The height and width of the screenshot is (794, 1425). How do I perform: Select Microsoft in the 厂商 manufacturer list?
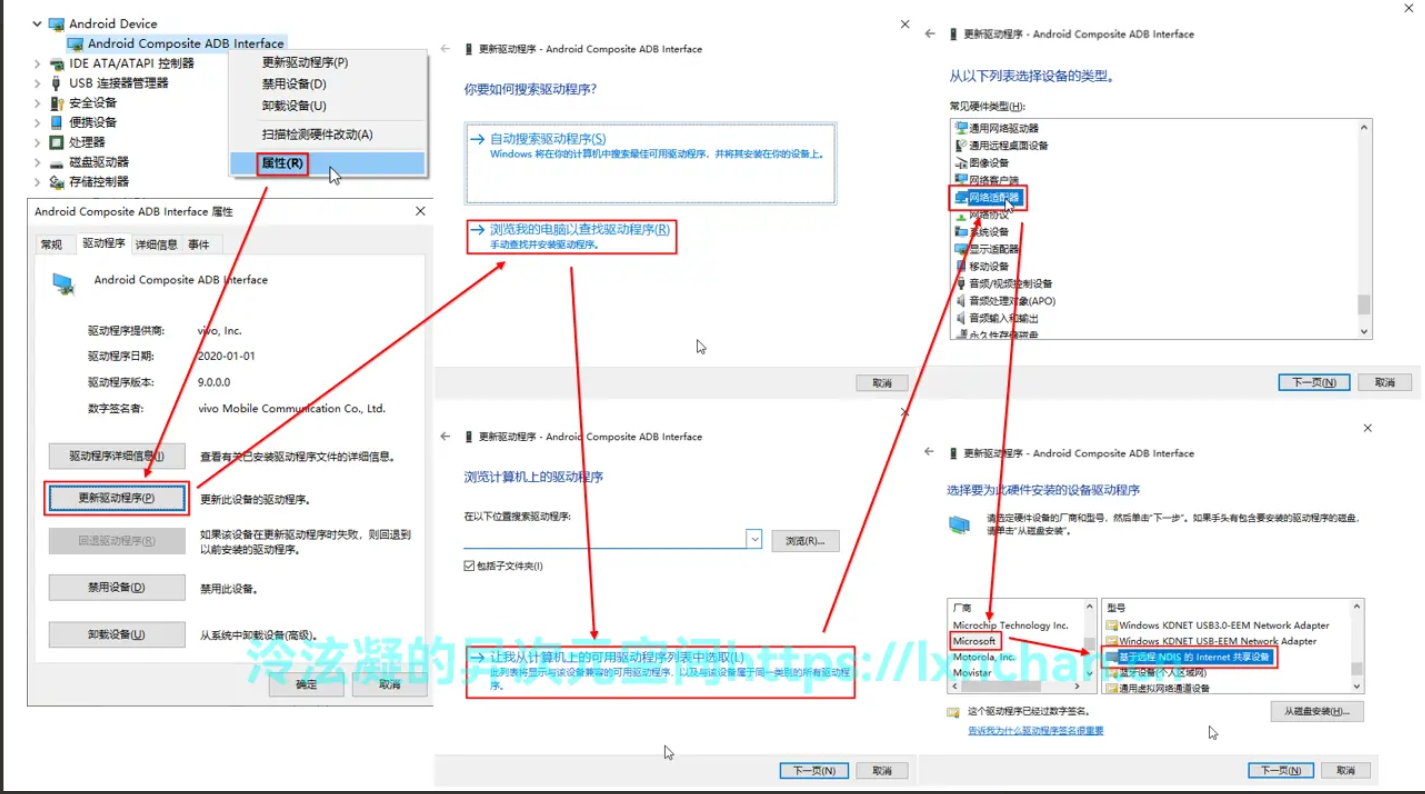pyautogui.click(x=974, y=641)
